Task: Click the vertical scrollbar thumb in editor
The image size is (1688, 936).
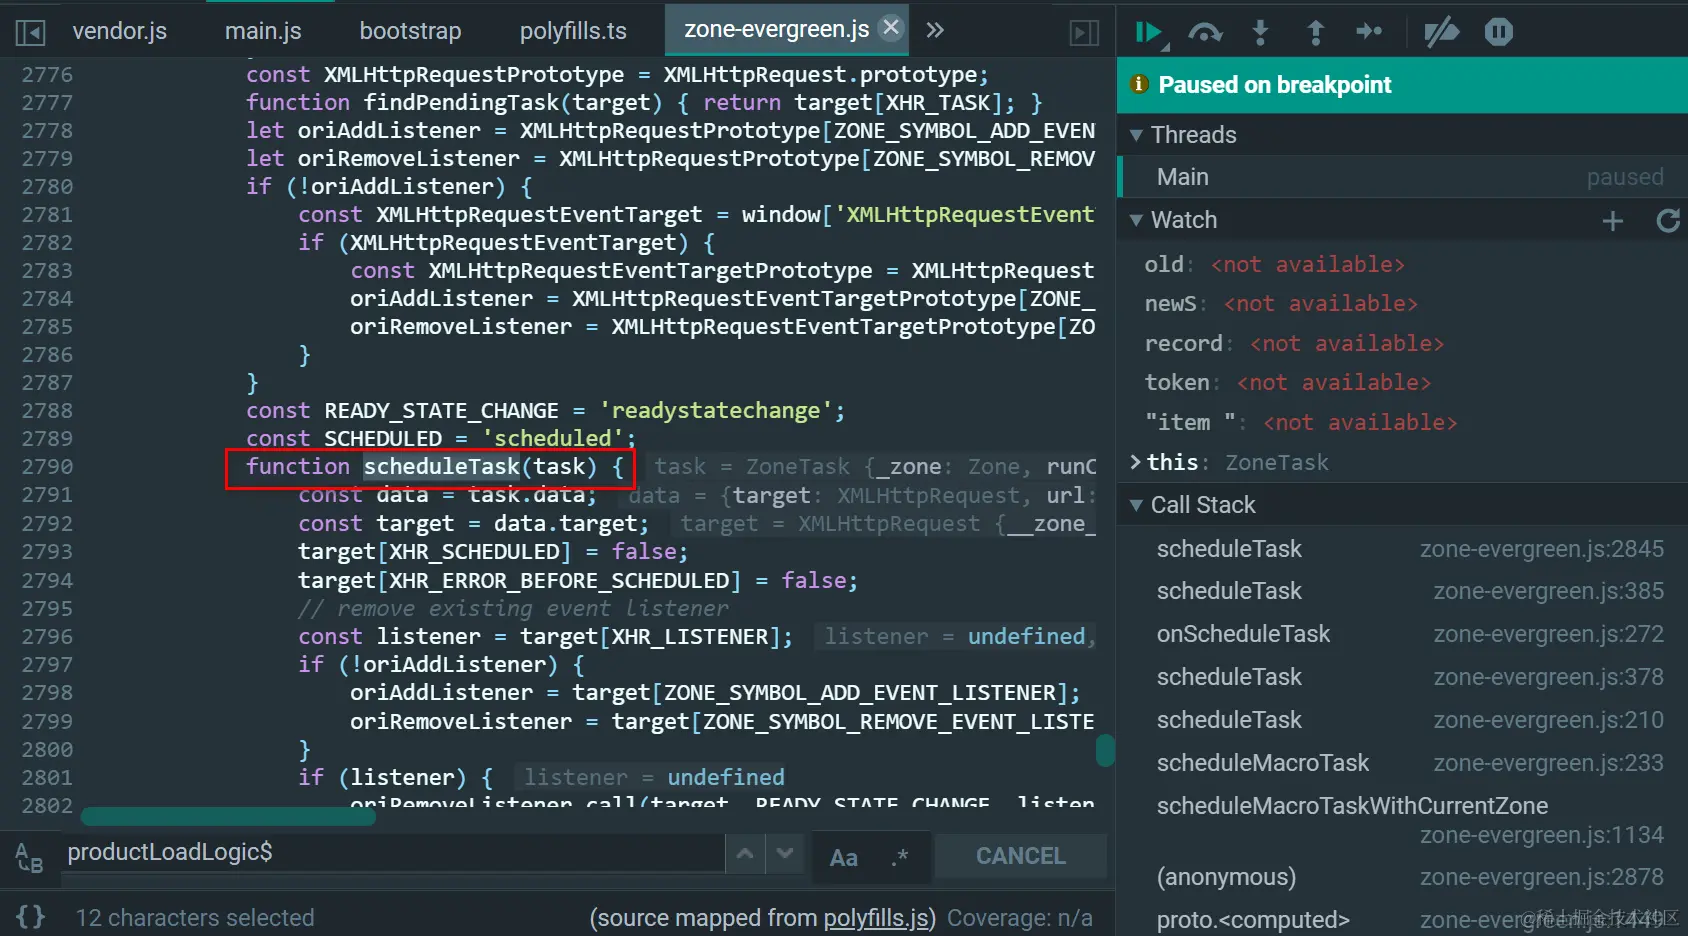Action: [x=1104, y=750]
